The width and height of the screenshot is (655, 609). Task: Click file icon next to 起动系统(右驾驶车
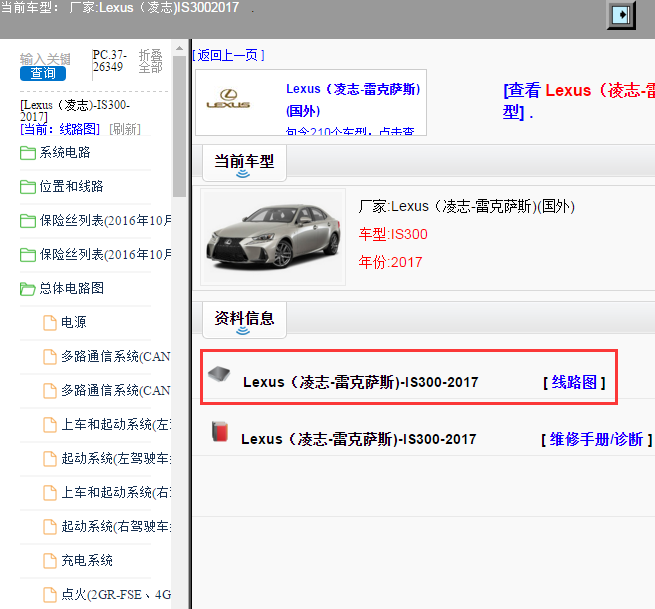tap(50, 527)
